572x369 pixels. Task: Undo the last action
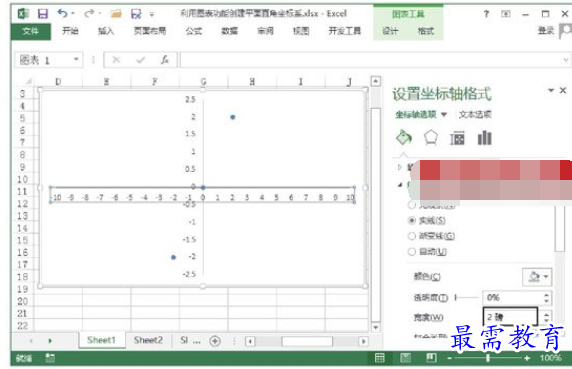coord(62,13)
